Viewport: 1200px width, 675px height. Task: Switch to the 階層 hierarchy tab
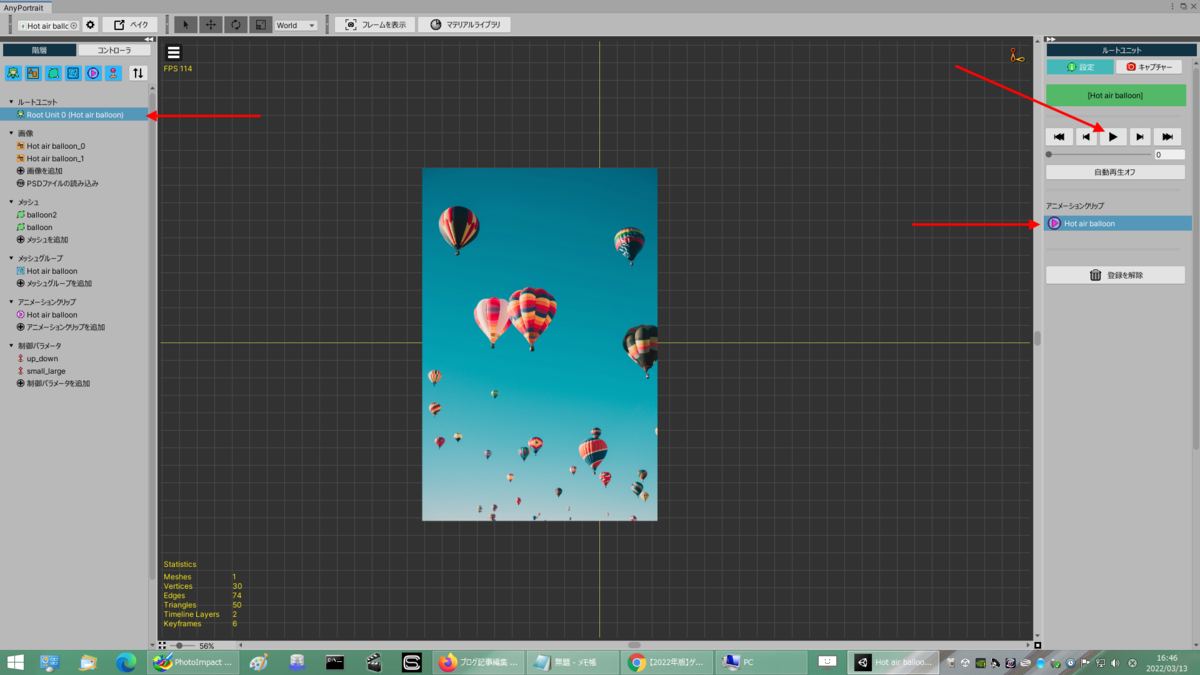tap(39, 50)
